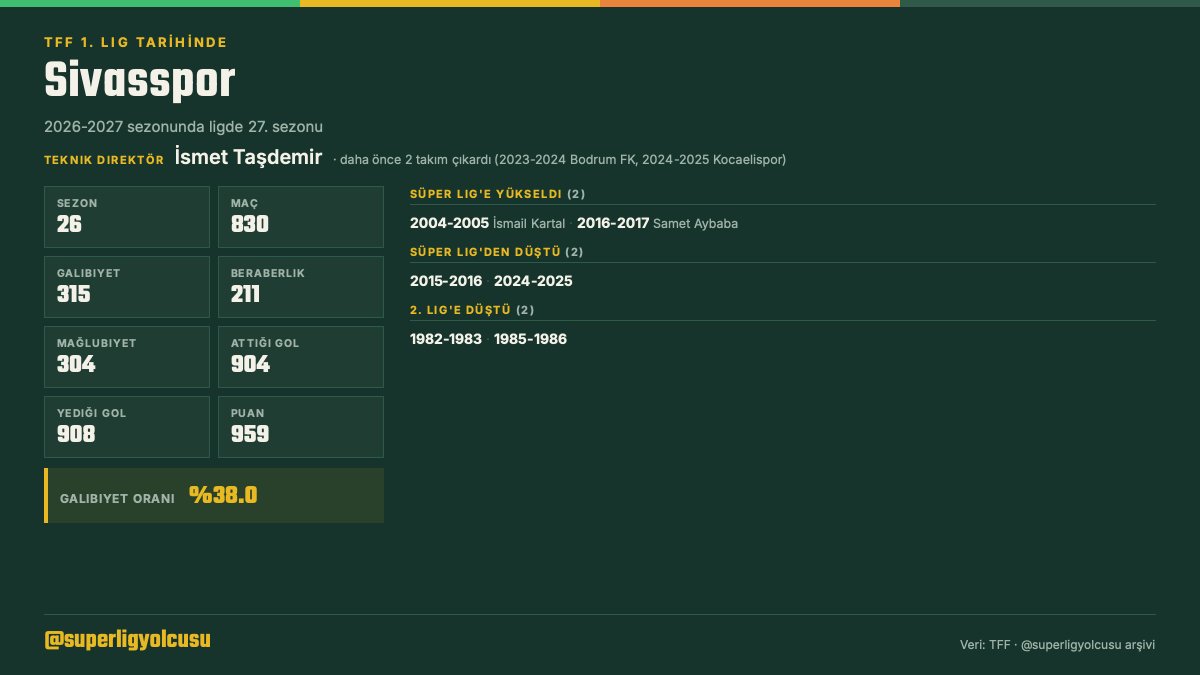Click the name İsmail Kartal
The width and height of the screenshot is (1200, 675).
tap(529, 224)
